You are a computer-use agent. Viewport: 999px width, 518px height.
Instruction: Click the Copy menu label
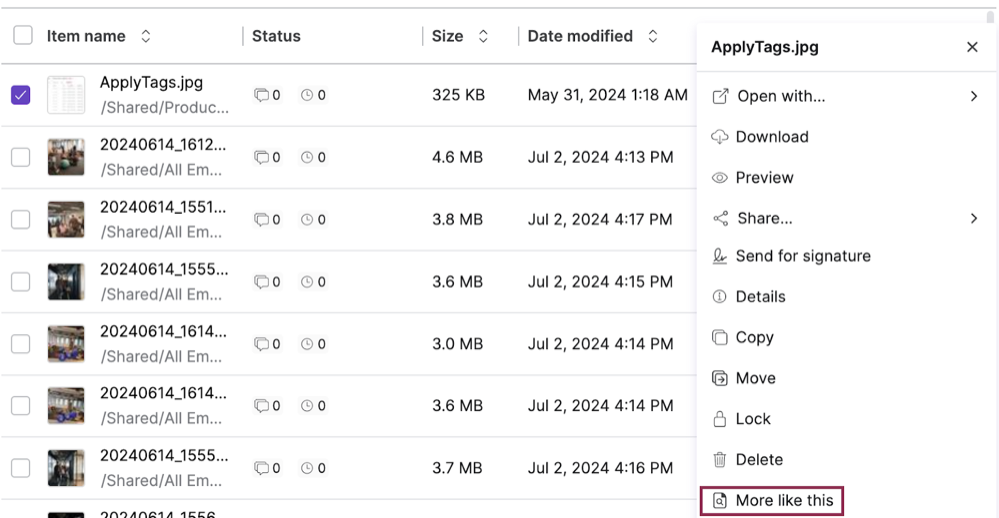coord(754,338)
